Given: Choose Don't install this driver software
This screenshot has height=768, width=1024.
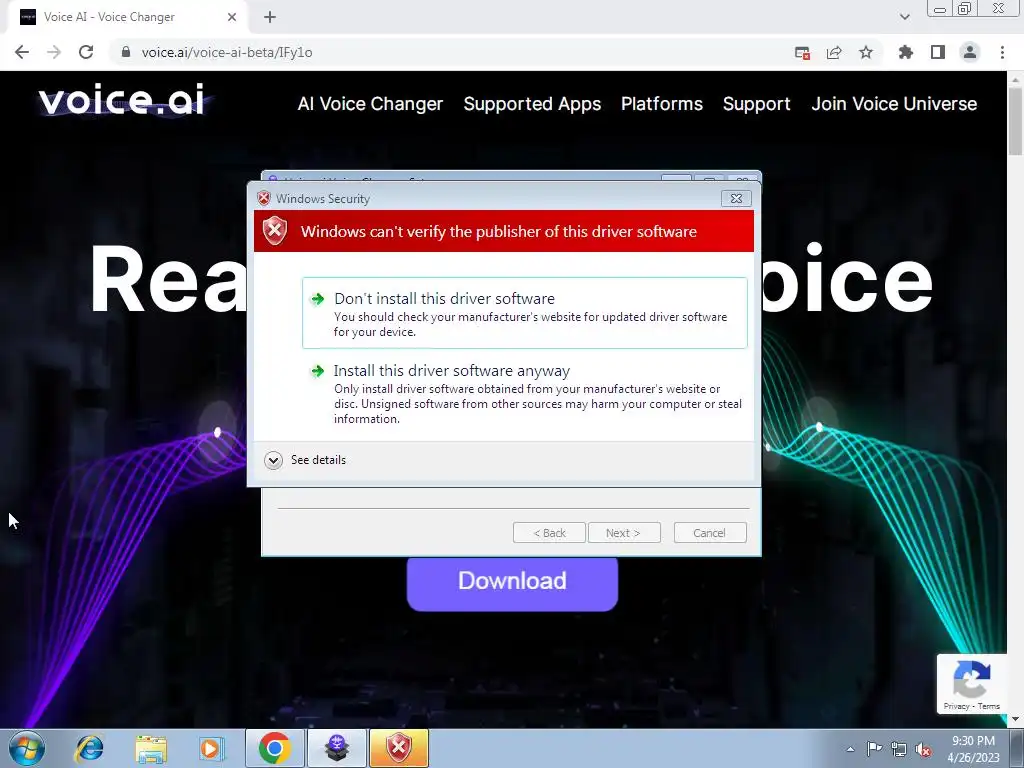Looking at the screenshot, I should point(524,313).
